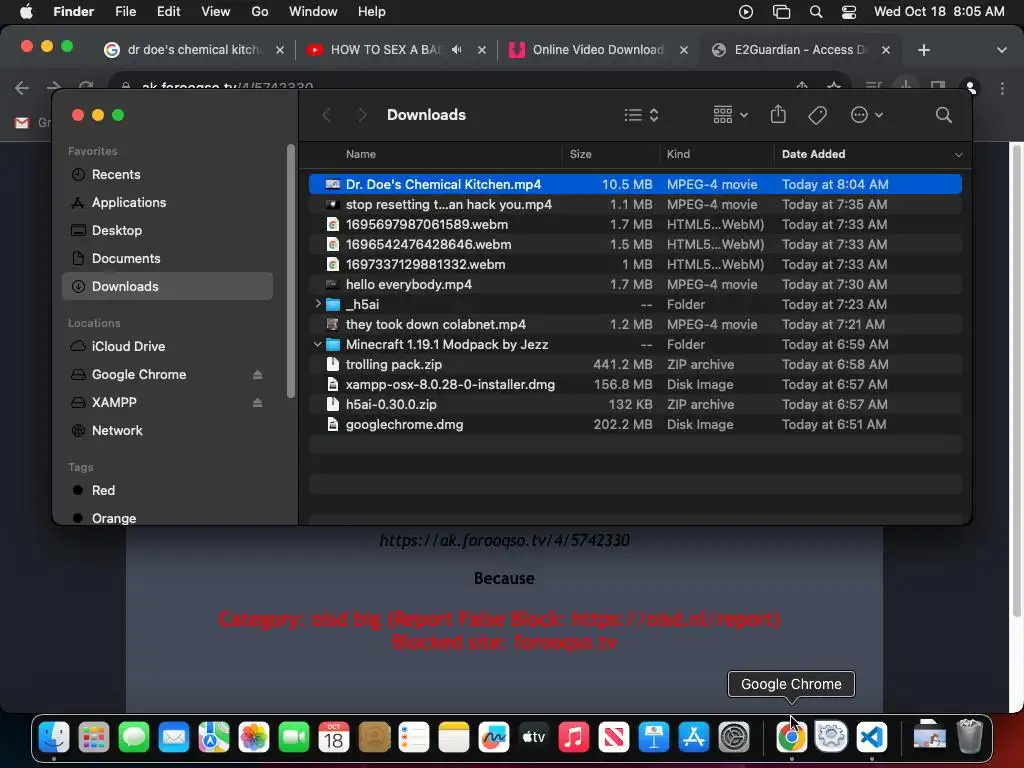Select Desktop in Finder sidebar
The image size is (1024, 768).
[167, 231]
